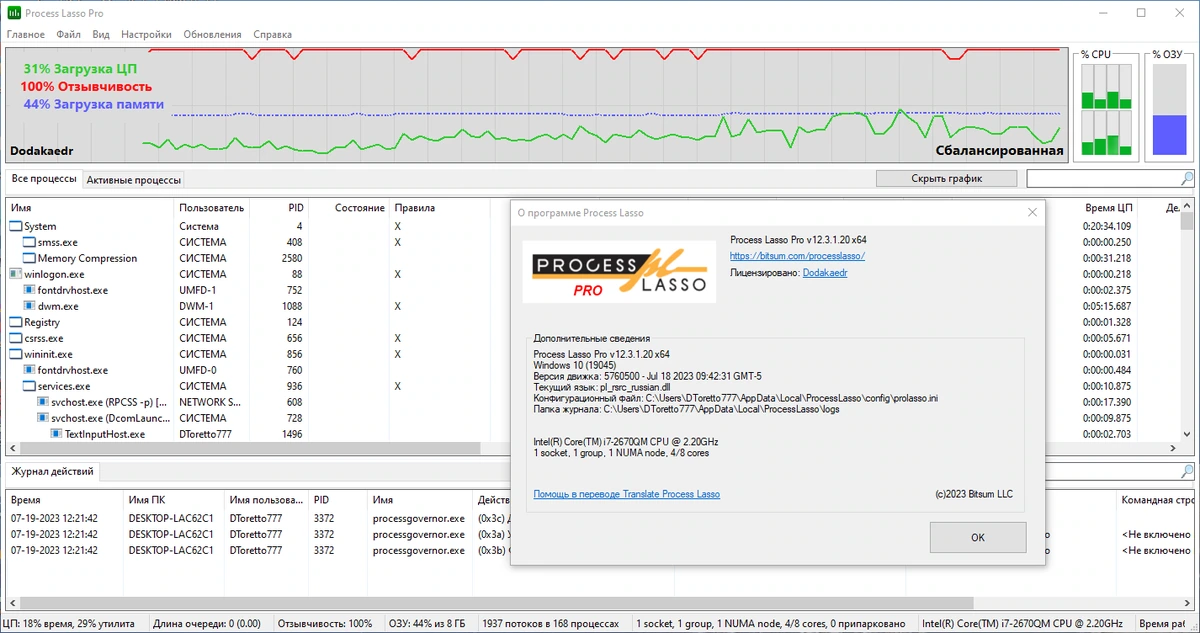Click the svchost.exe (RPCSS -p) process icon
Image resolution: width=1200 pixels, height=633 pixels.
[x=43, y=403]
